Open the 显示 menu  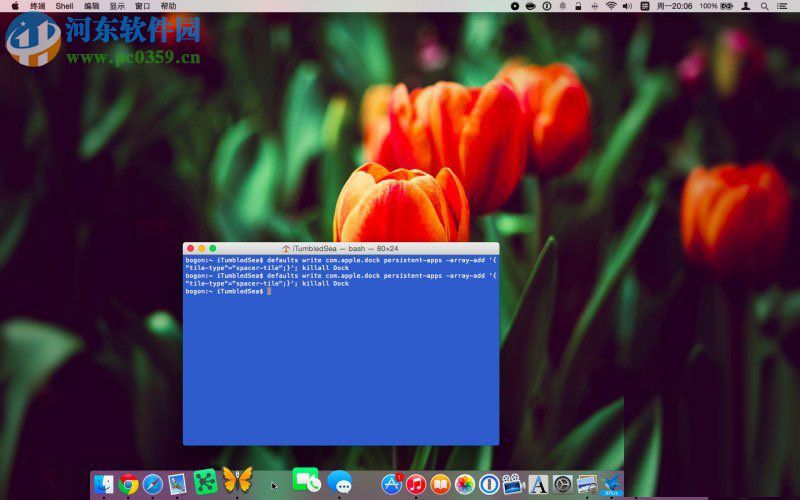[x=117, y=6]
